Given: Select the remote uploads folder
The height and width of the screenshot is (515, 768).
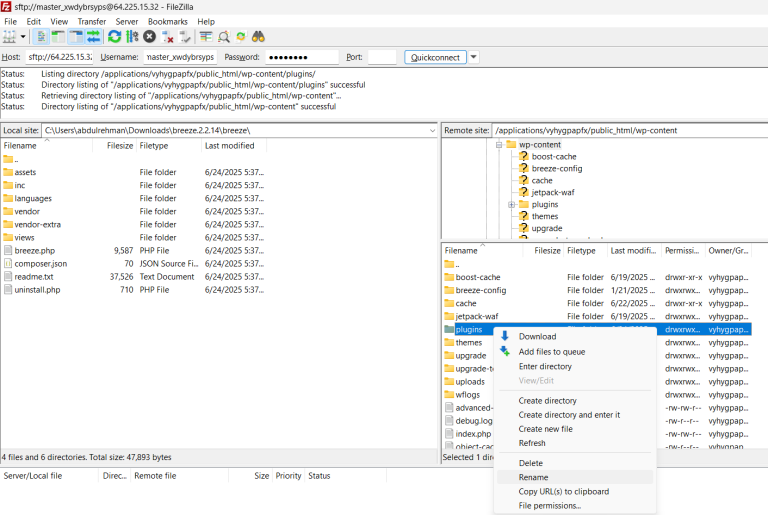Looking at the screenshot, I should click(470, 382).
